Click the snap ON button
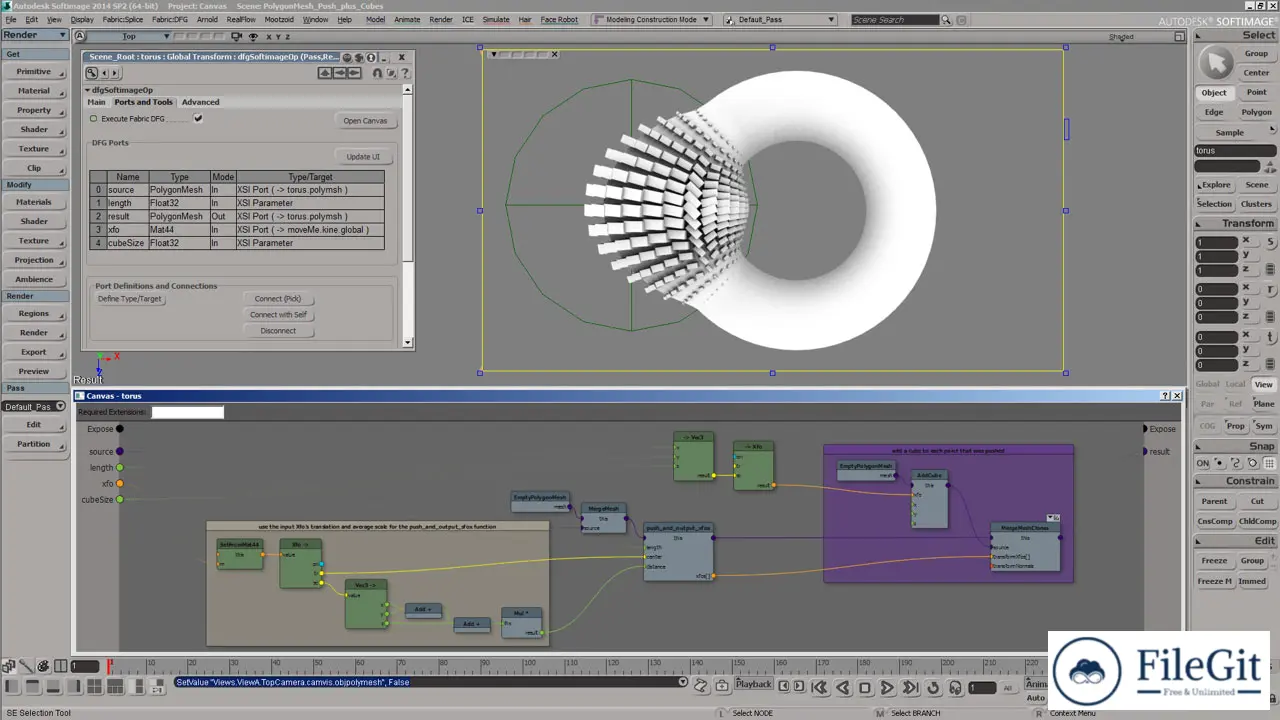The height and width of the screenshot is (720, 1280). (1203, 463)
